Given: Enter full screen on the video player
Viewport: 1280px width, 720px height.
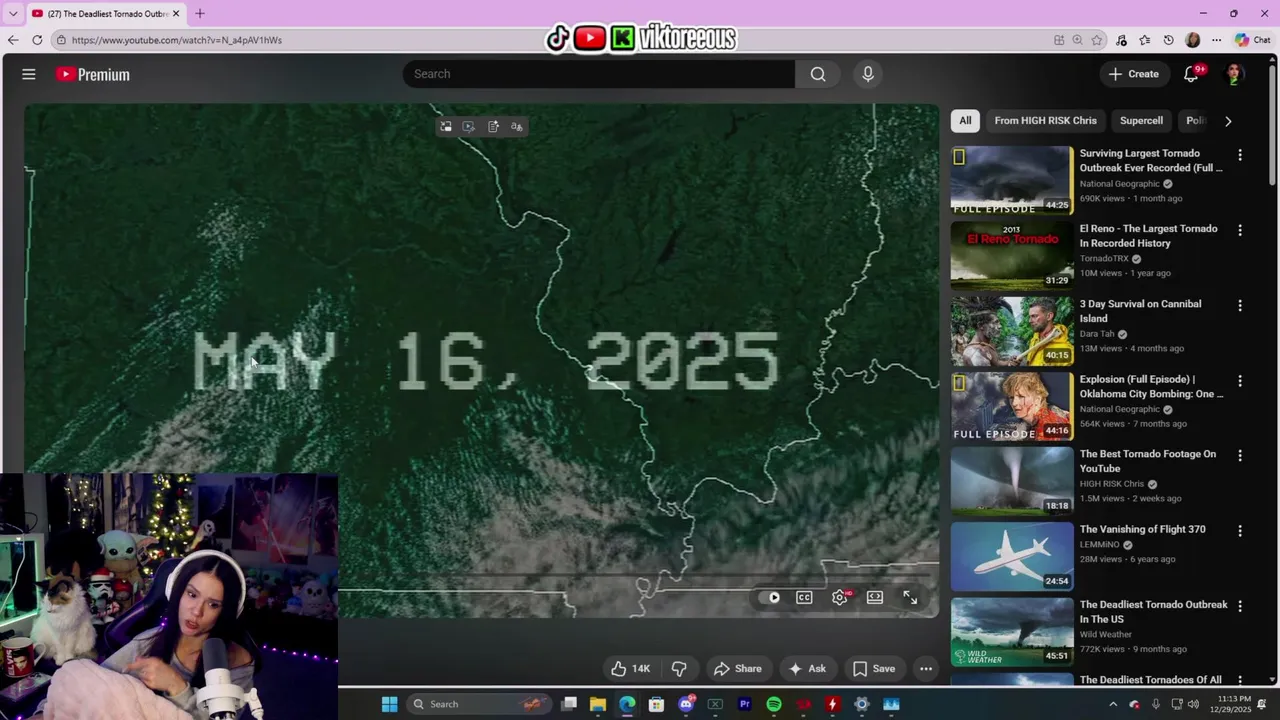Looking at the screenshot, I should click(x=910, y=597).
